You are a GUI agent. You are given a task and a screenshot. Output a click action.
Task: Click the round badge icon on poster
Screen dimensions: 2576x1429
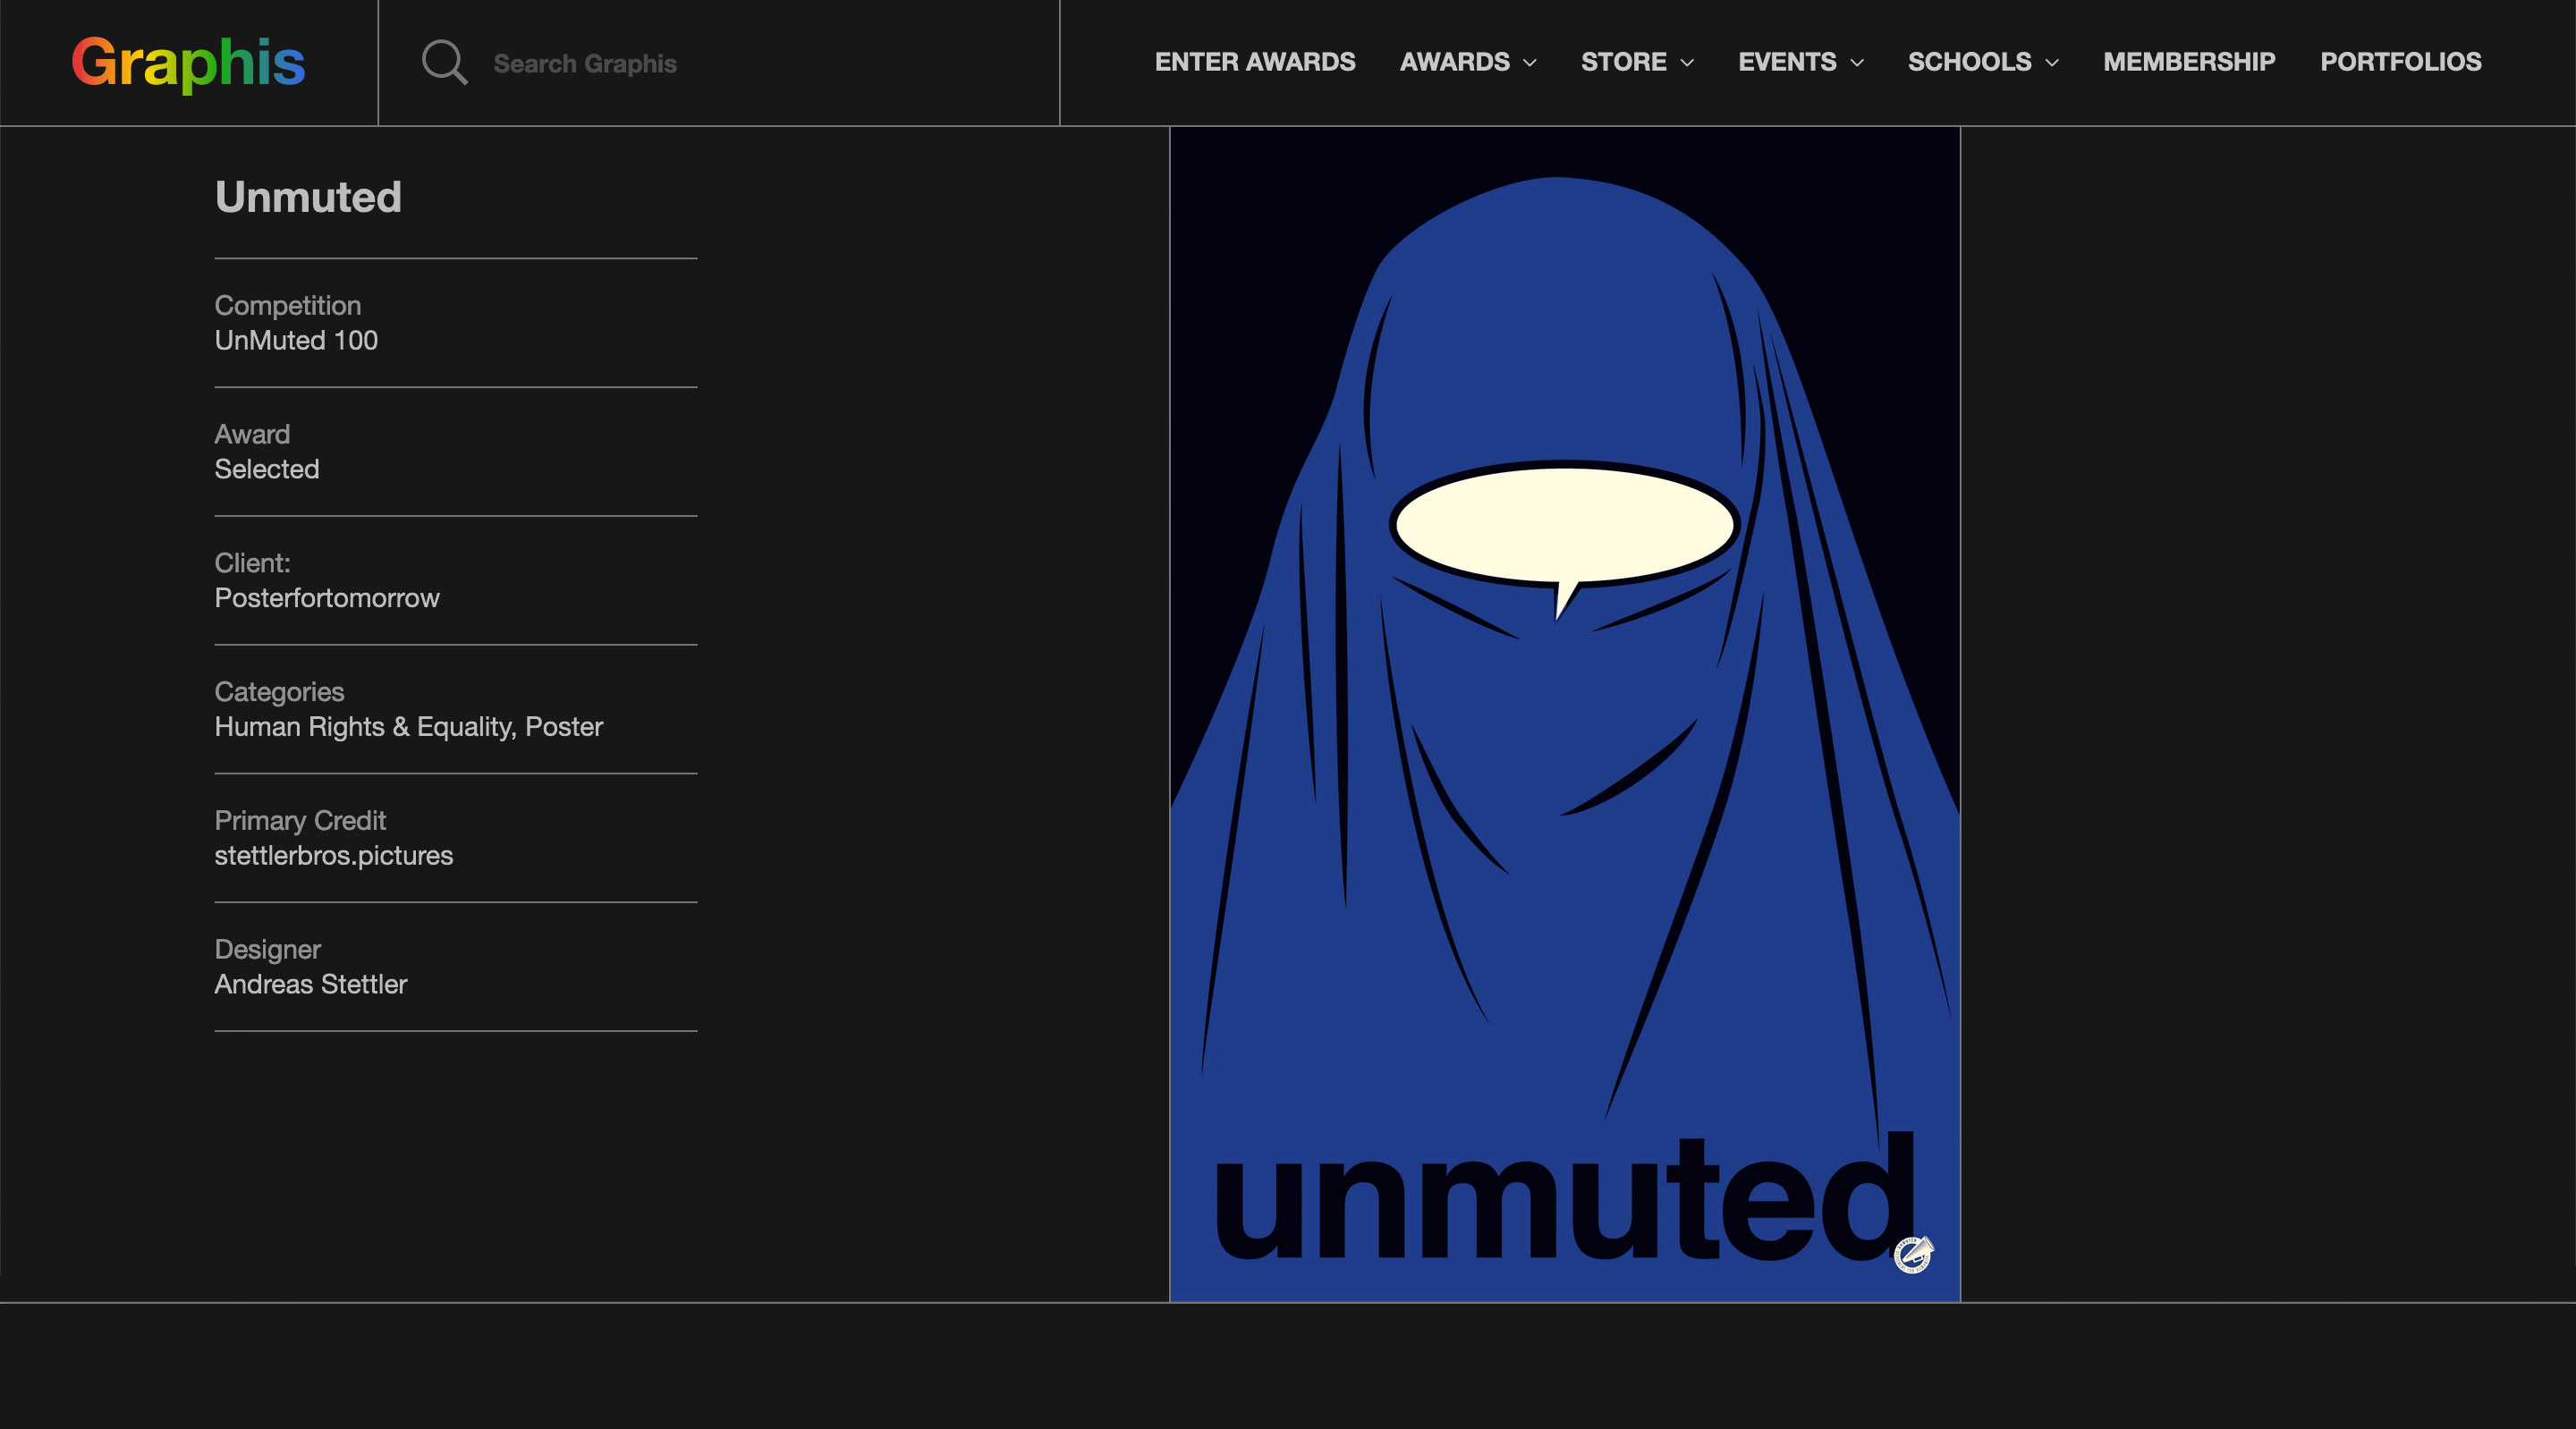pos(1913,1254)
